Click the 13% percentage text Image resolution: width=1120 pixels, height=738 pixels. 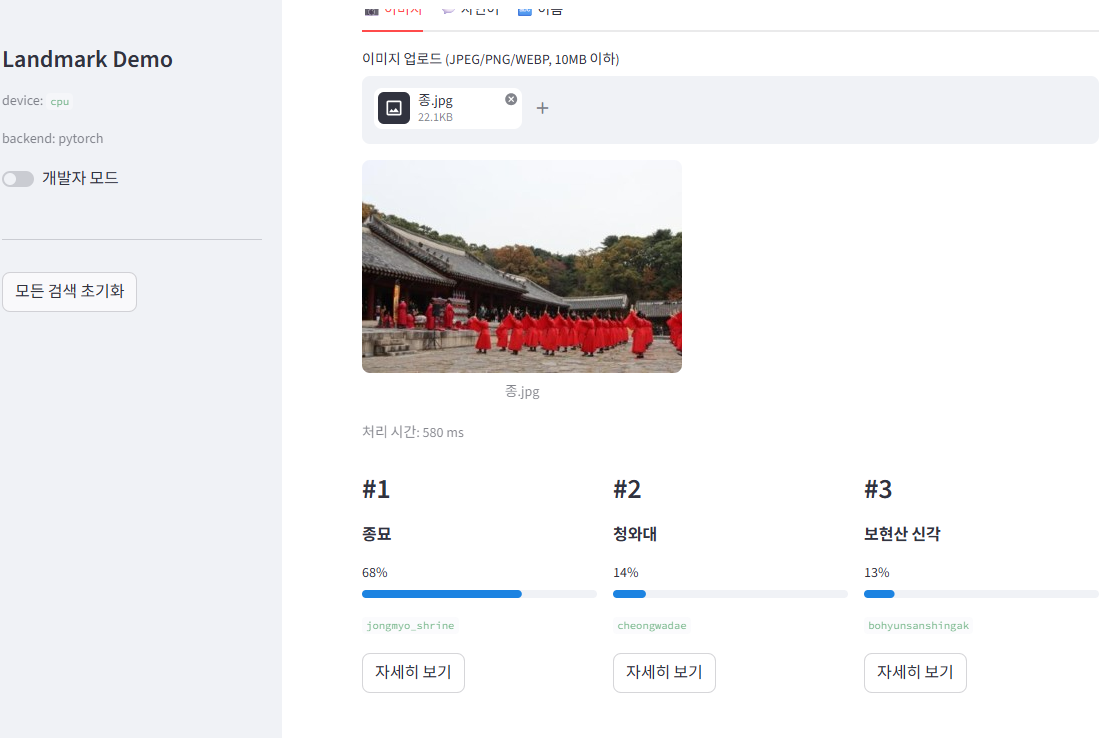876,572
